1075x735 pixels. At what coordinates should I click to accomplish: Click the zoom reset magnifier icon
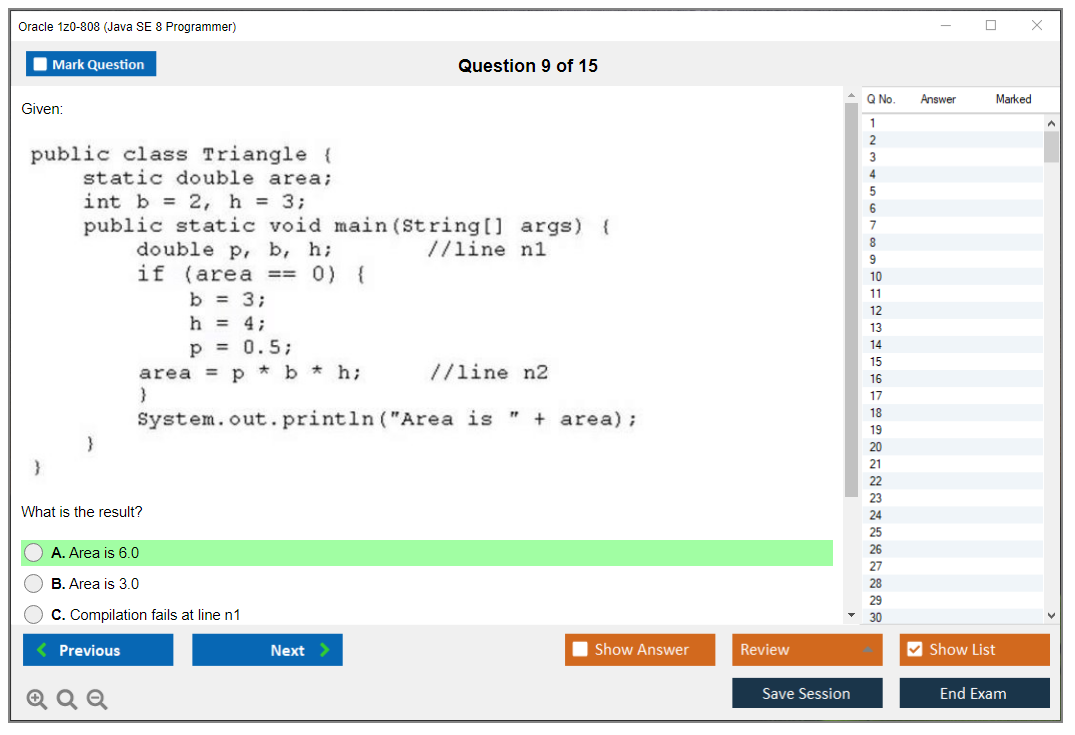67,700
